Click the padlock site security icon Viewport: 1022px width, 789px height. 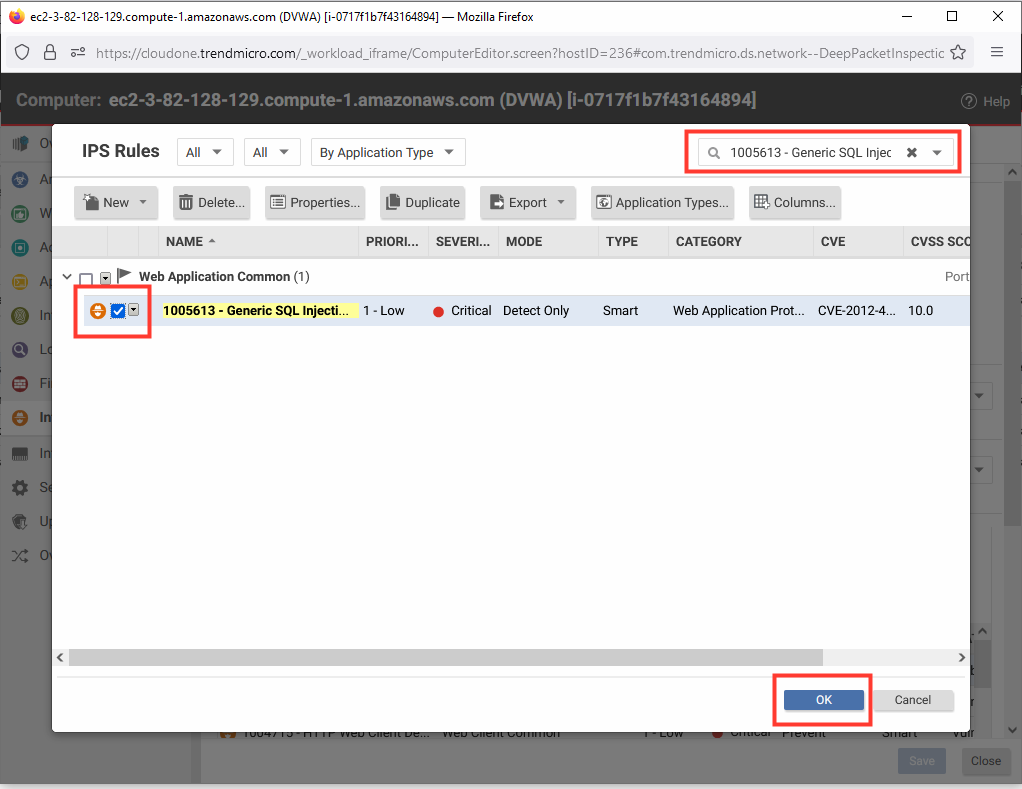[50, 52]
